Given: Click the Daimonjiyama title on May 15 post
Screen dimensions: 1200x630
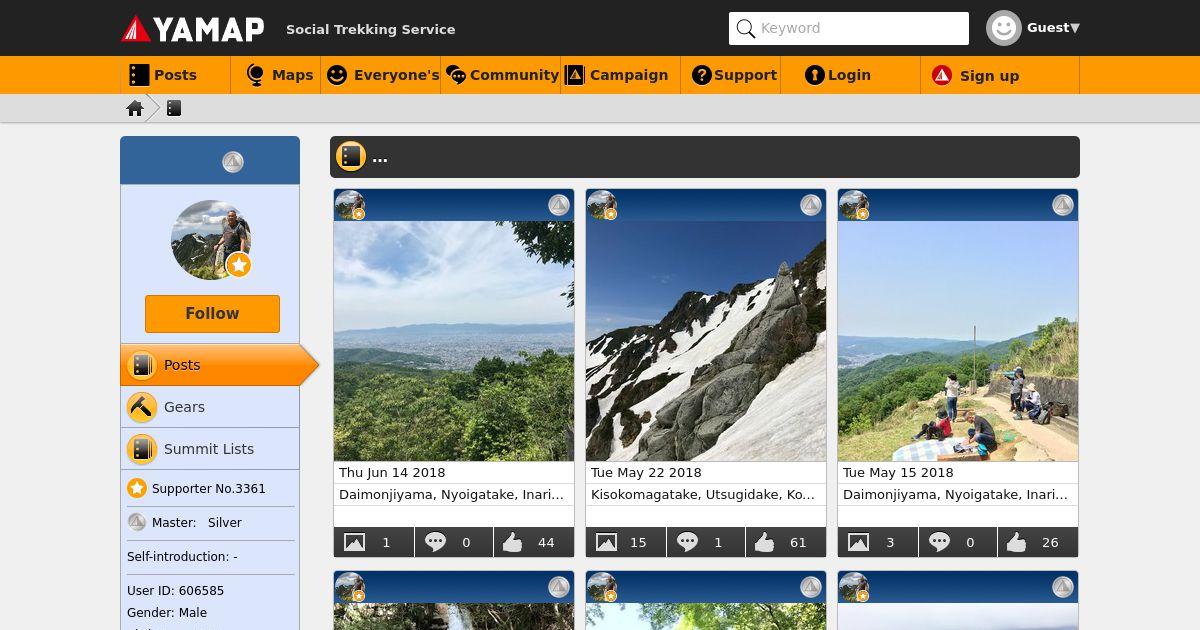Looking at the screenshot, I should point(955,494).
